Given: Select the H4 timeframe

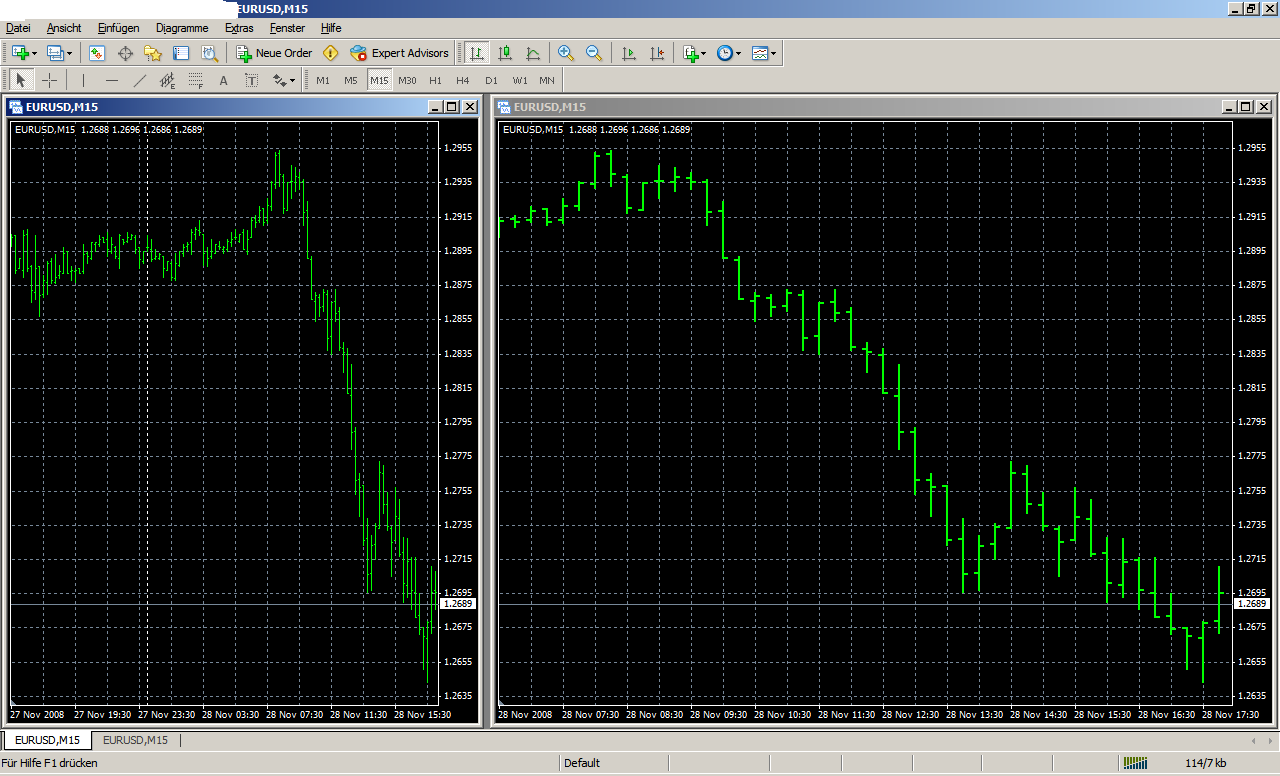Looking at the screenshot, I should 462,80.
